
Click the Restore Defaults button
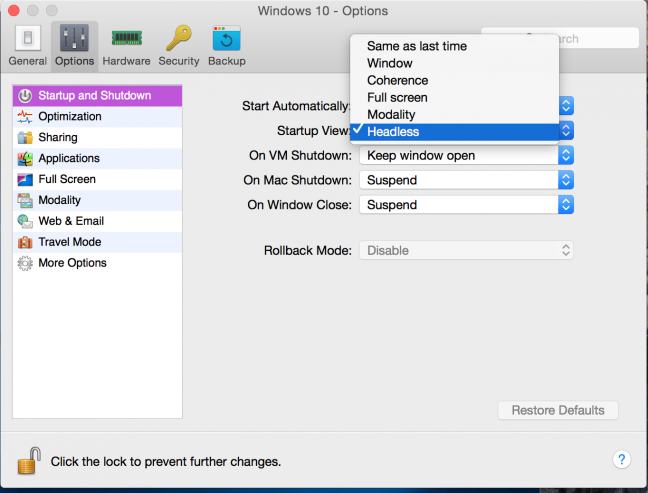tap(558, 410)
